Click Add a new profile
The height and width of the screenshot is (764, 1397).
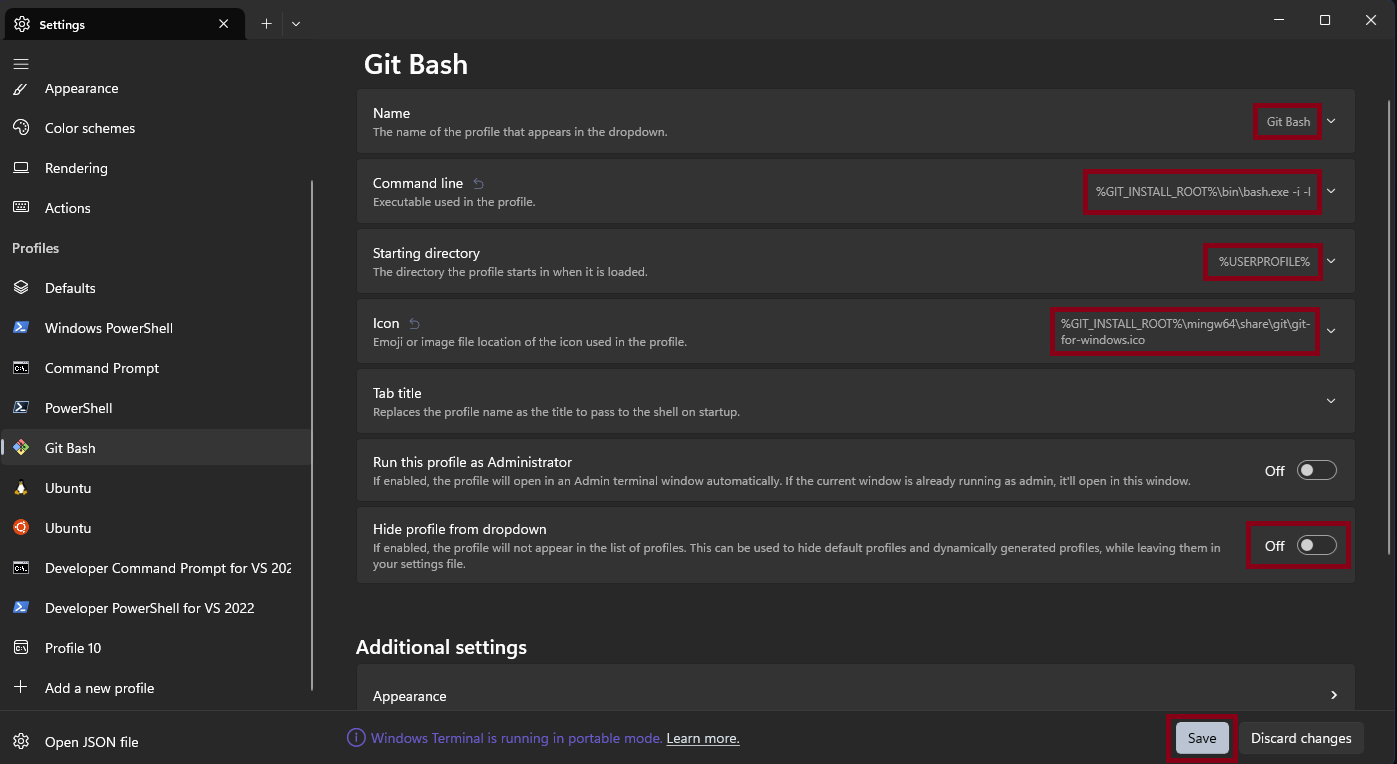[99, 687]
